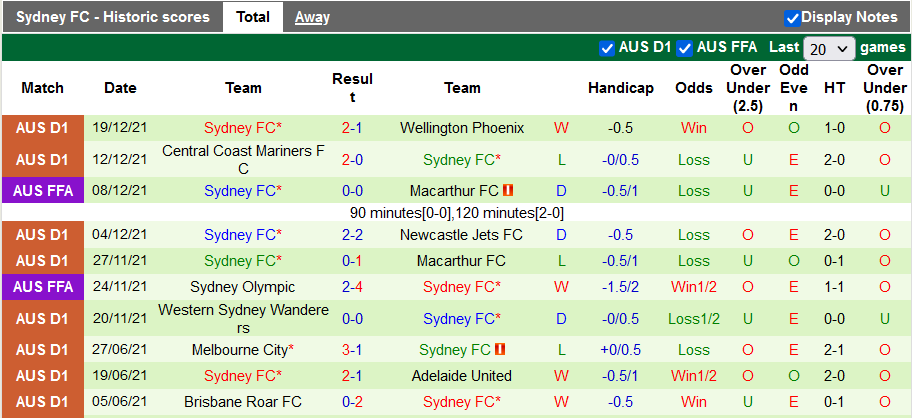Select Melbourne City team link
The image size is (912, 418).
point(240,350)
